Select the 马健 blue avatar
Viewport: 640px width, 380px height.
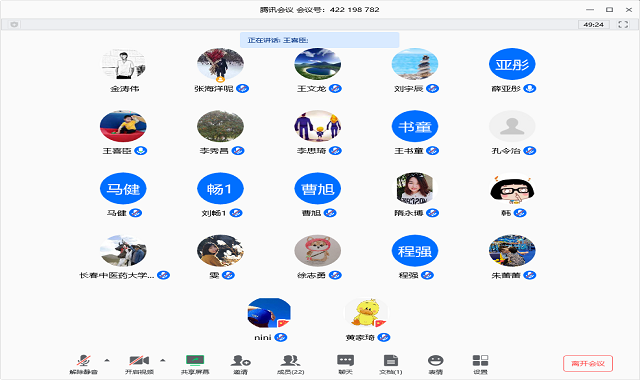click(123, 189)
